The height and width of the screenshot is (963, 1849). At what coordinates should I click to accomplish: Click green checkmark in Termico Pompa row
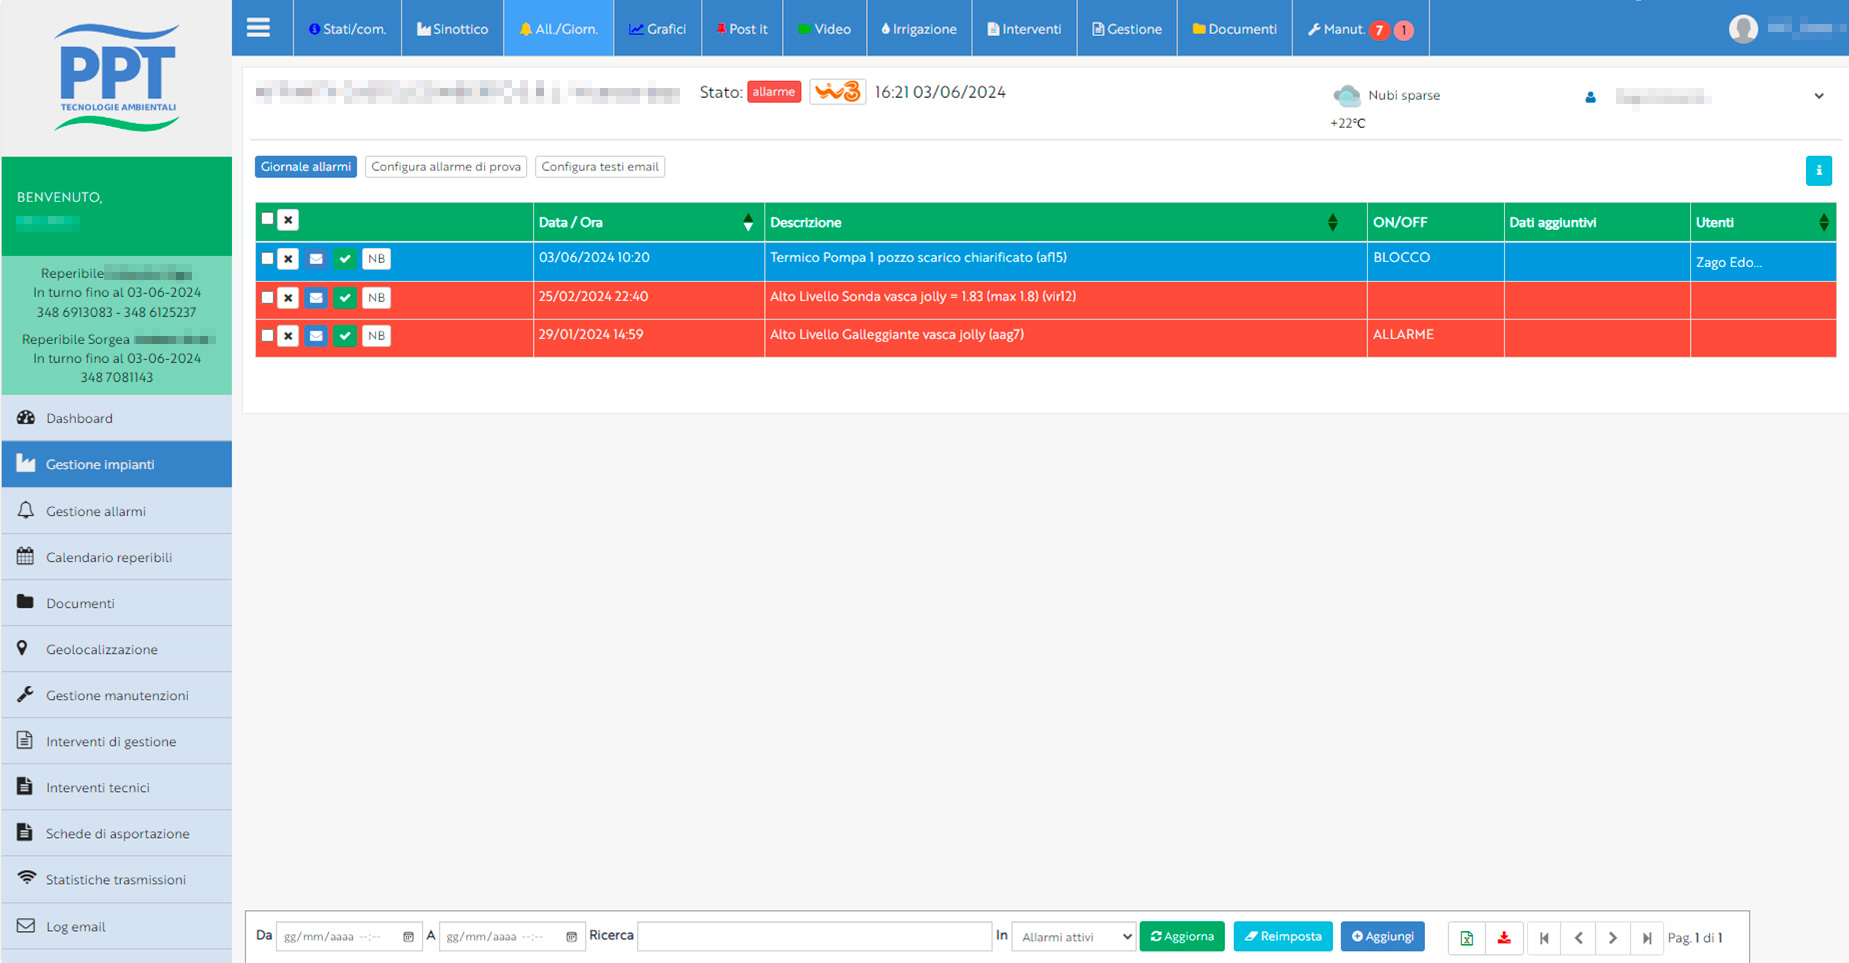tap(345, 259)
